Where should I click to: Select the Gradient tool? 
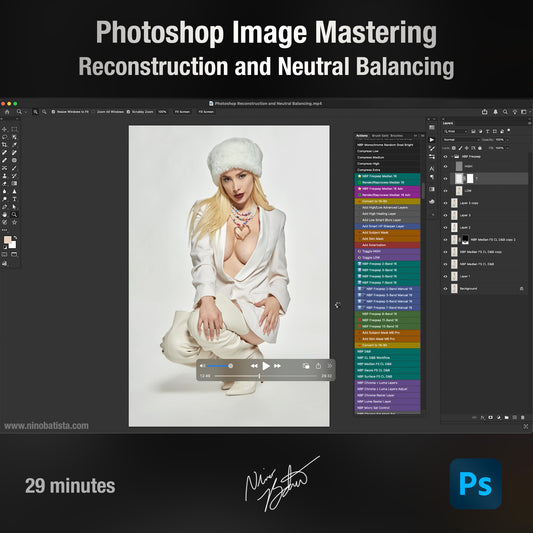click(14, 184)
